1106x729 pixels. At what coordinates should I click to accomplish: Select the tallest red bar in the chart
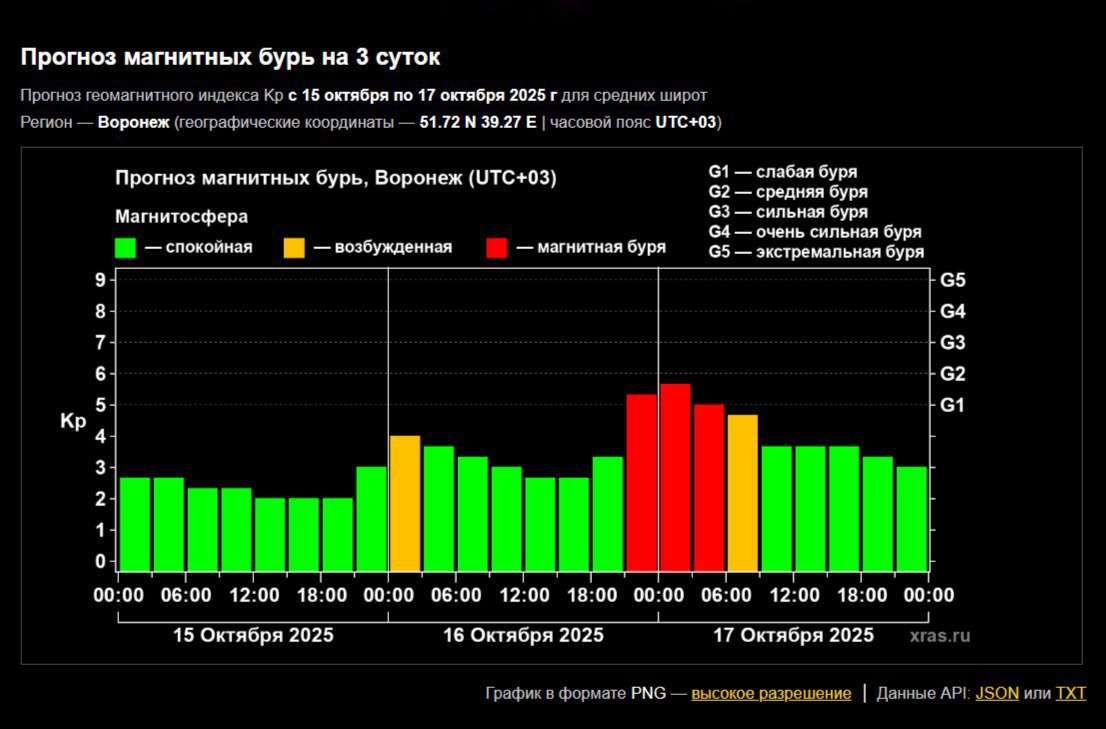coord(675,477)
